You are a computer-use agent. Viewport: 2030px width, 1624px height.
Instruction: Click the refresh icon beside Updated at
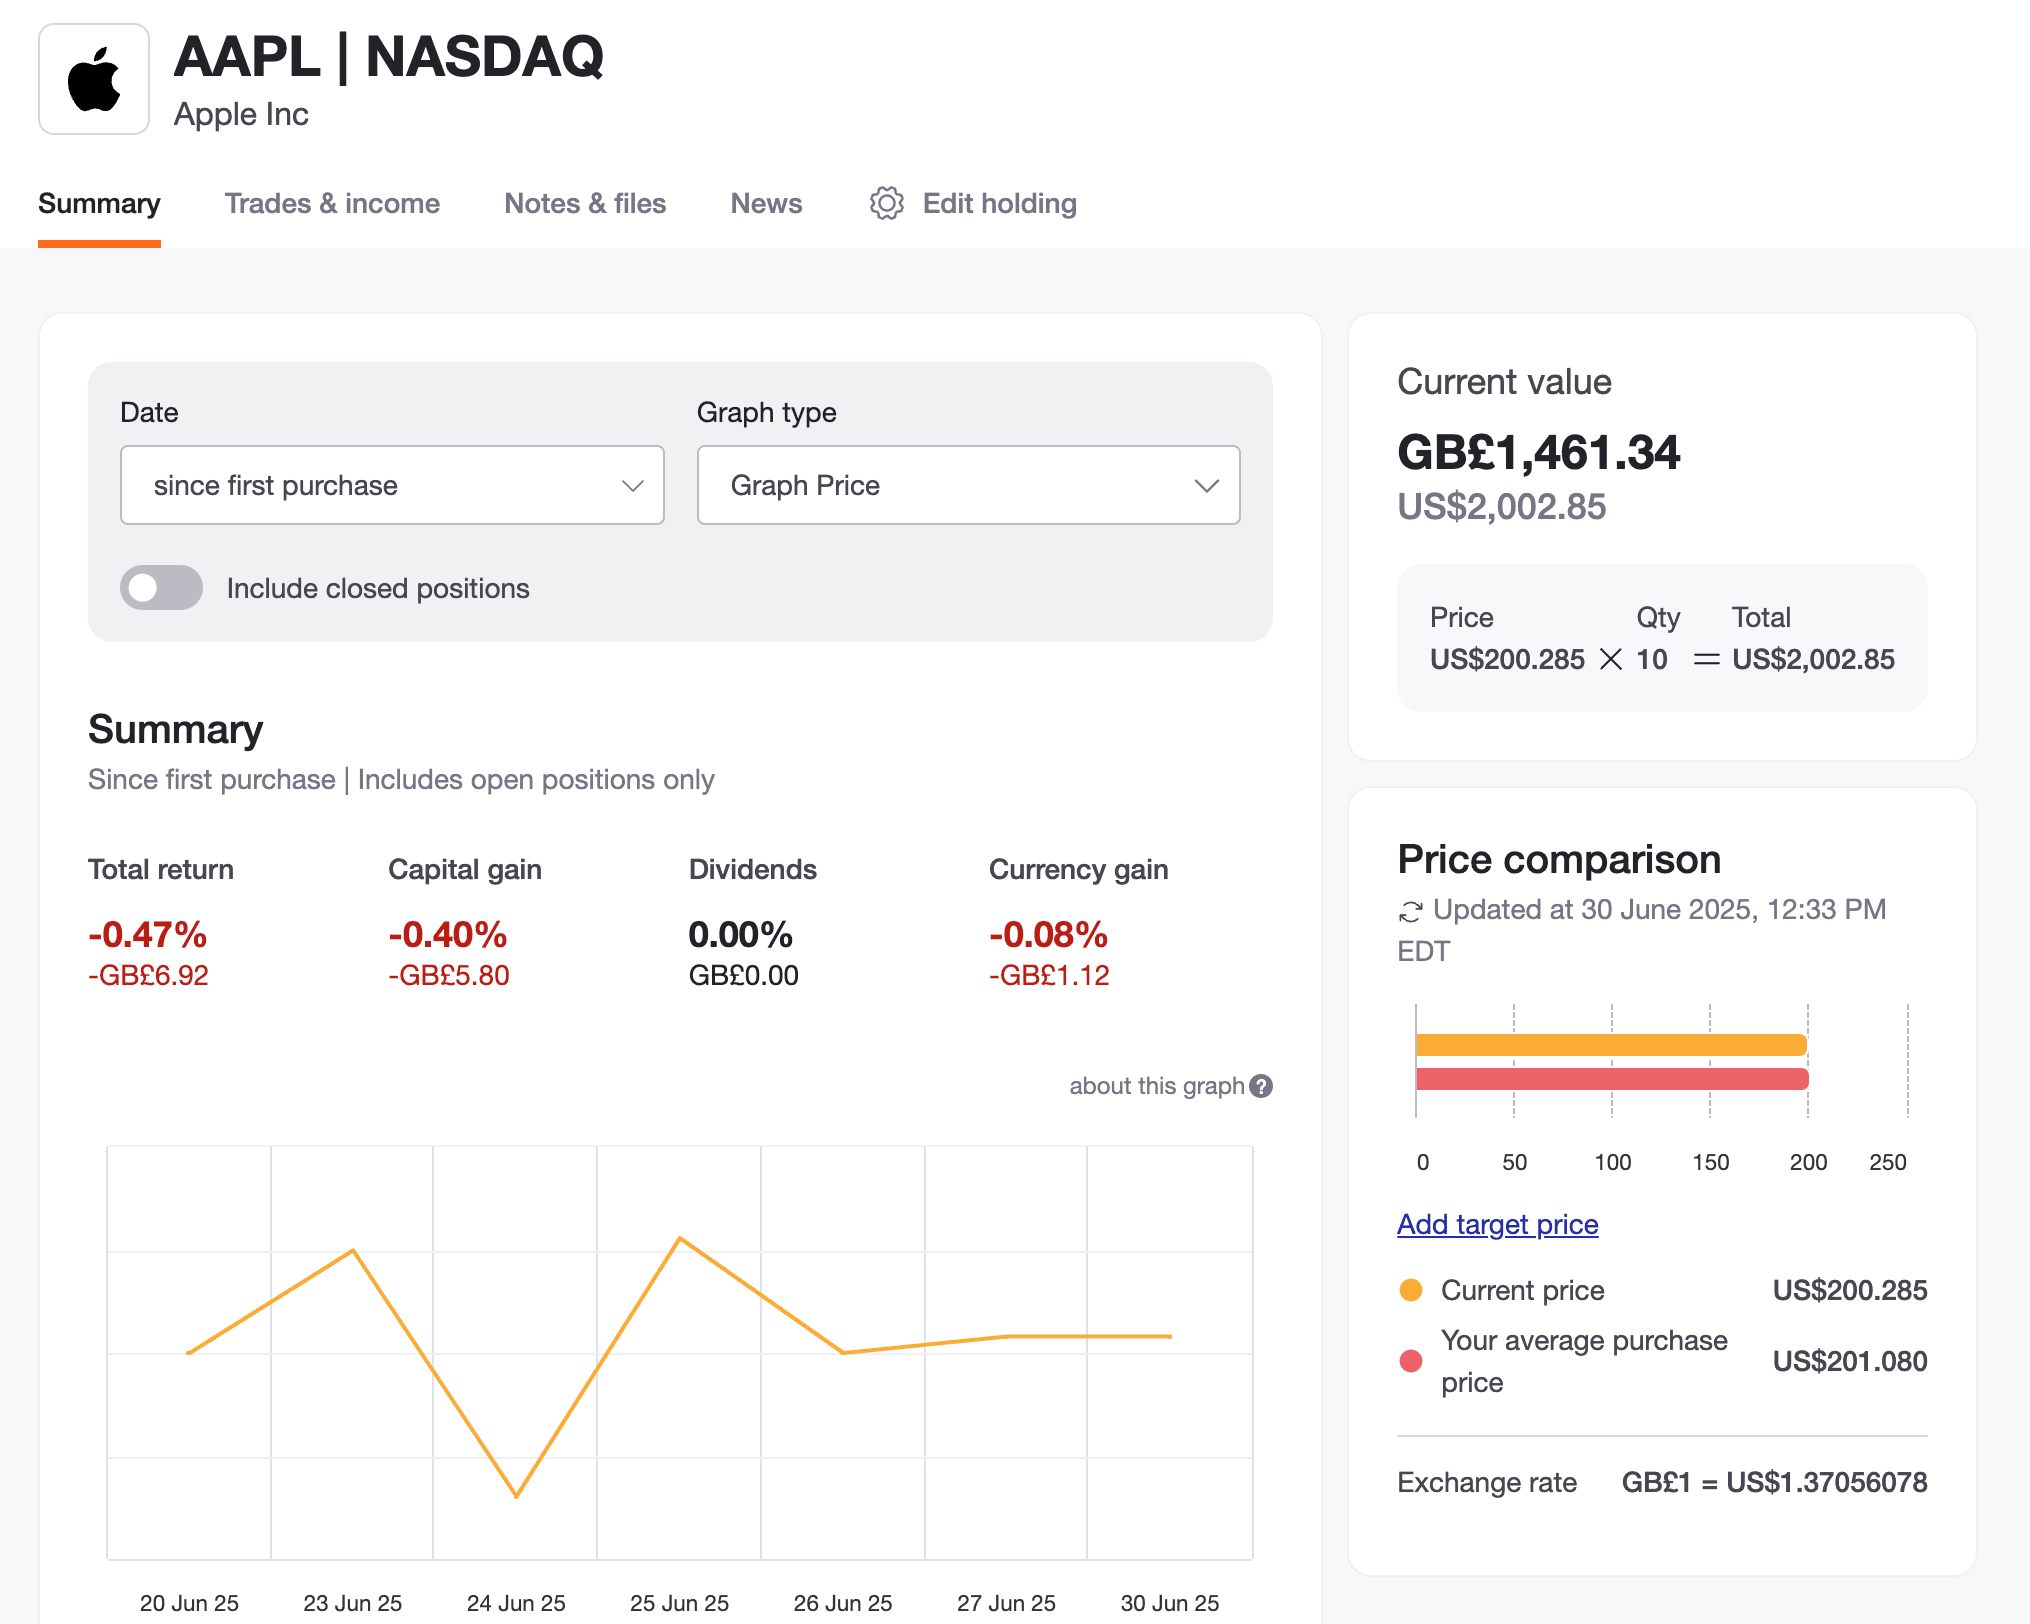coord(1410,911)
